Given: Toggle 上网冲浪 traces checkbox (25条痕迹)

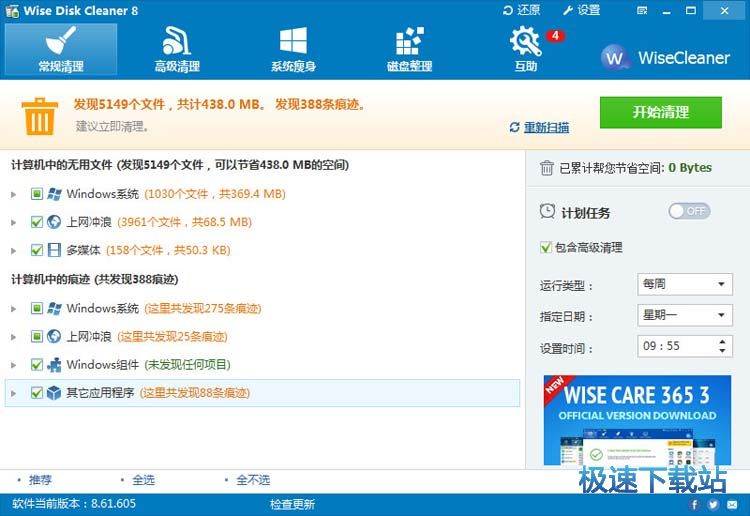Looking at the screenshot, I should (37, 336).
